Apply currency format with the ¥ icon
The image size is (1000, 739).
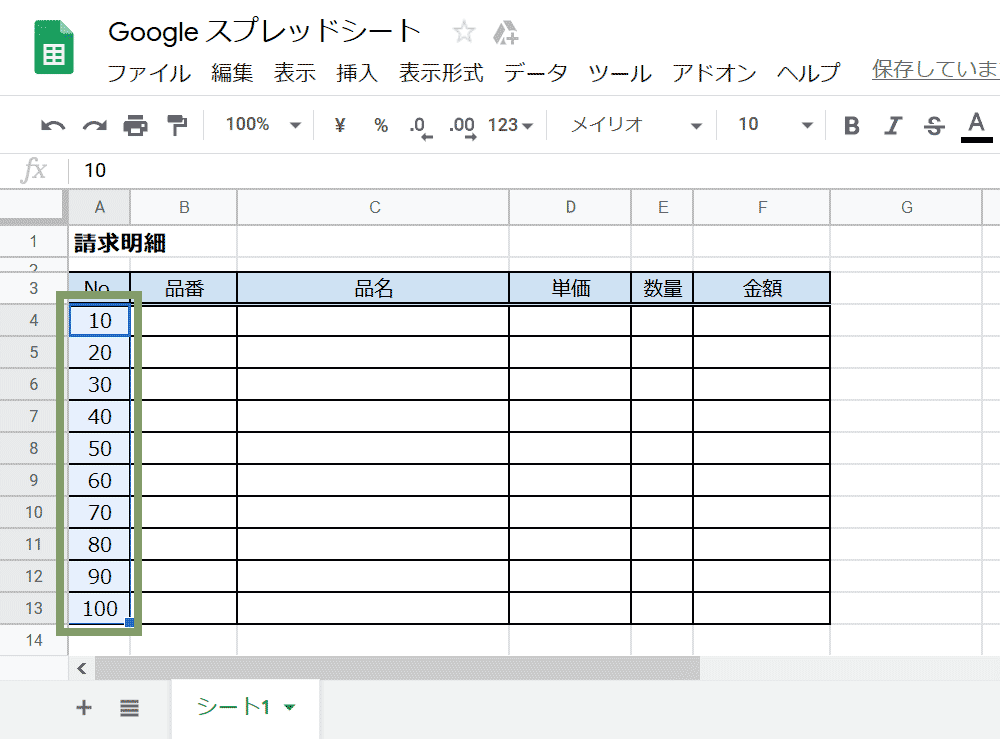pyautogui.click(x=338, y=124)
